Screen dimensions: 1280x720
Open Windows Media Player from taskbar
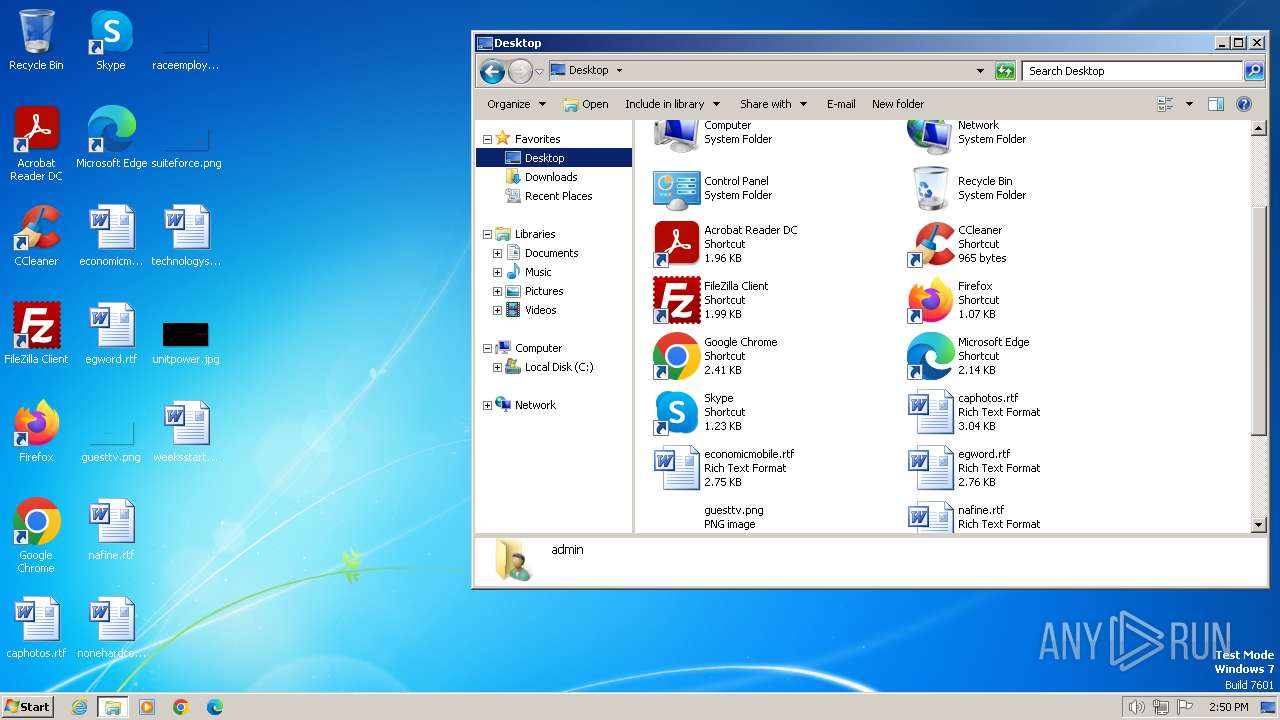tap(147, 707)
